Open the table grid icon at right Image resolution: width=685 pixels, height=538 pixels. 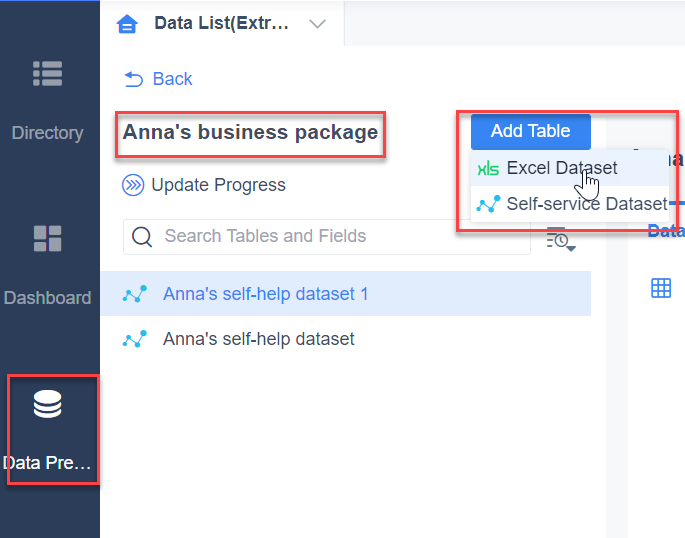click(661, 288)
